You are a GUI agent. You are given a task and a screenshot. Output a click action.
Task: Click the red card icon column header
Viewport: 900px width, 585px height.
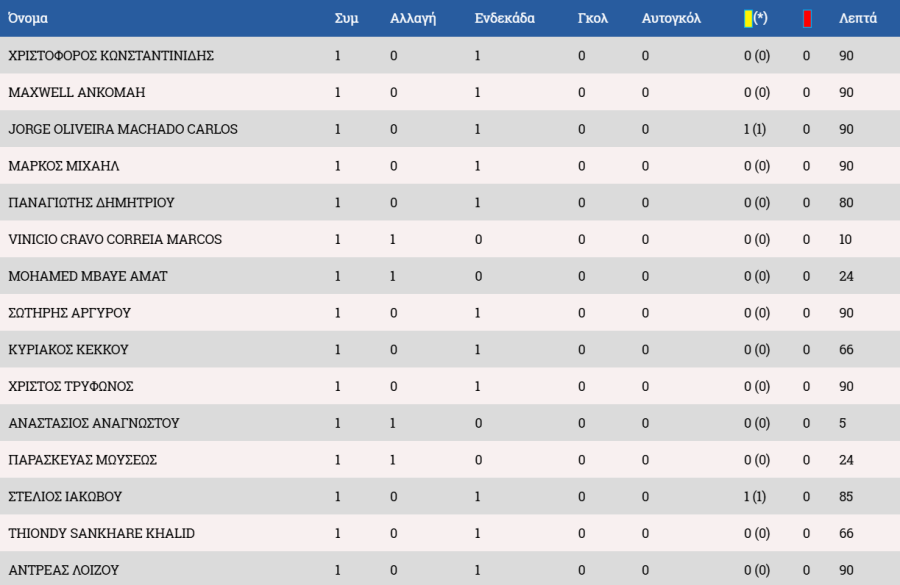(x=807, y=18)
